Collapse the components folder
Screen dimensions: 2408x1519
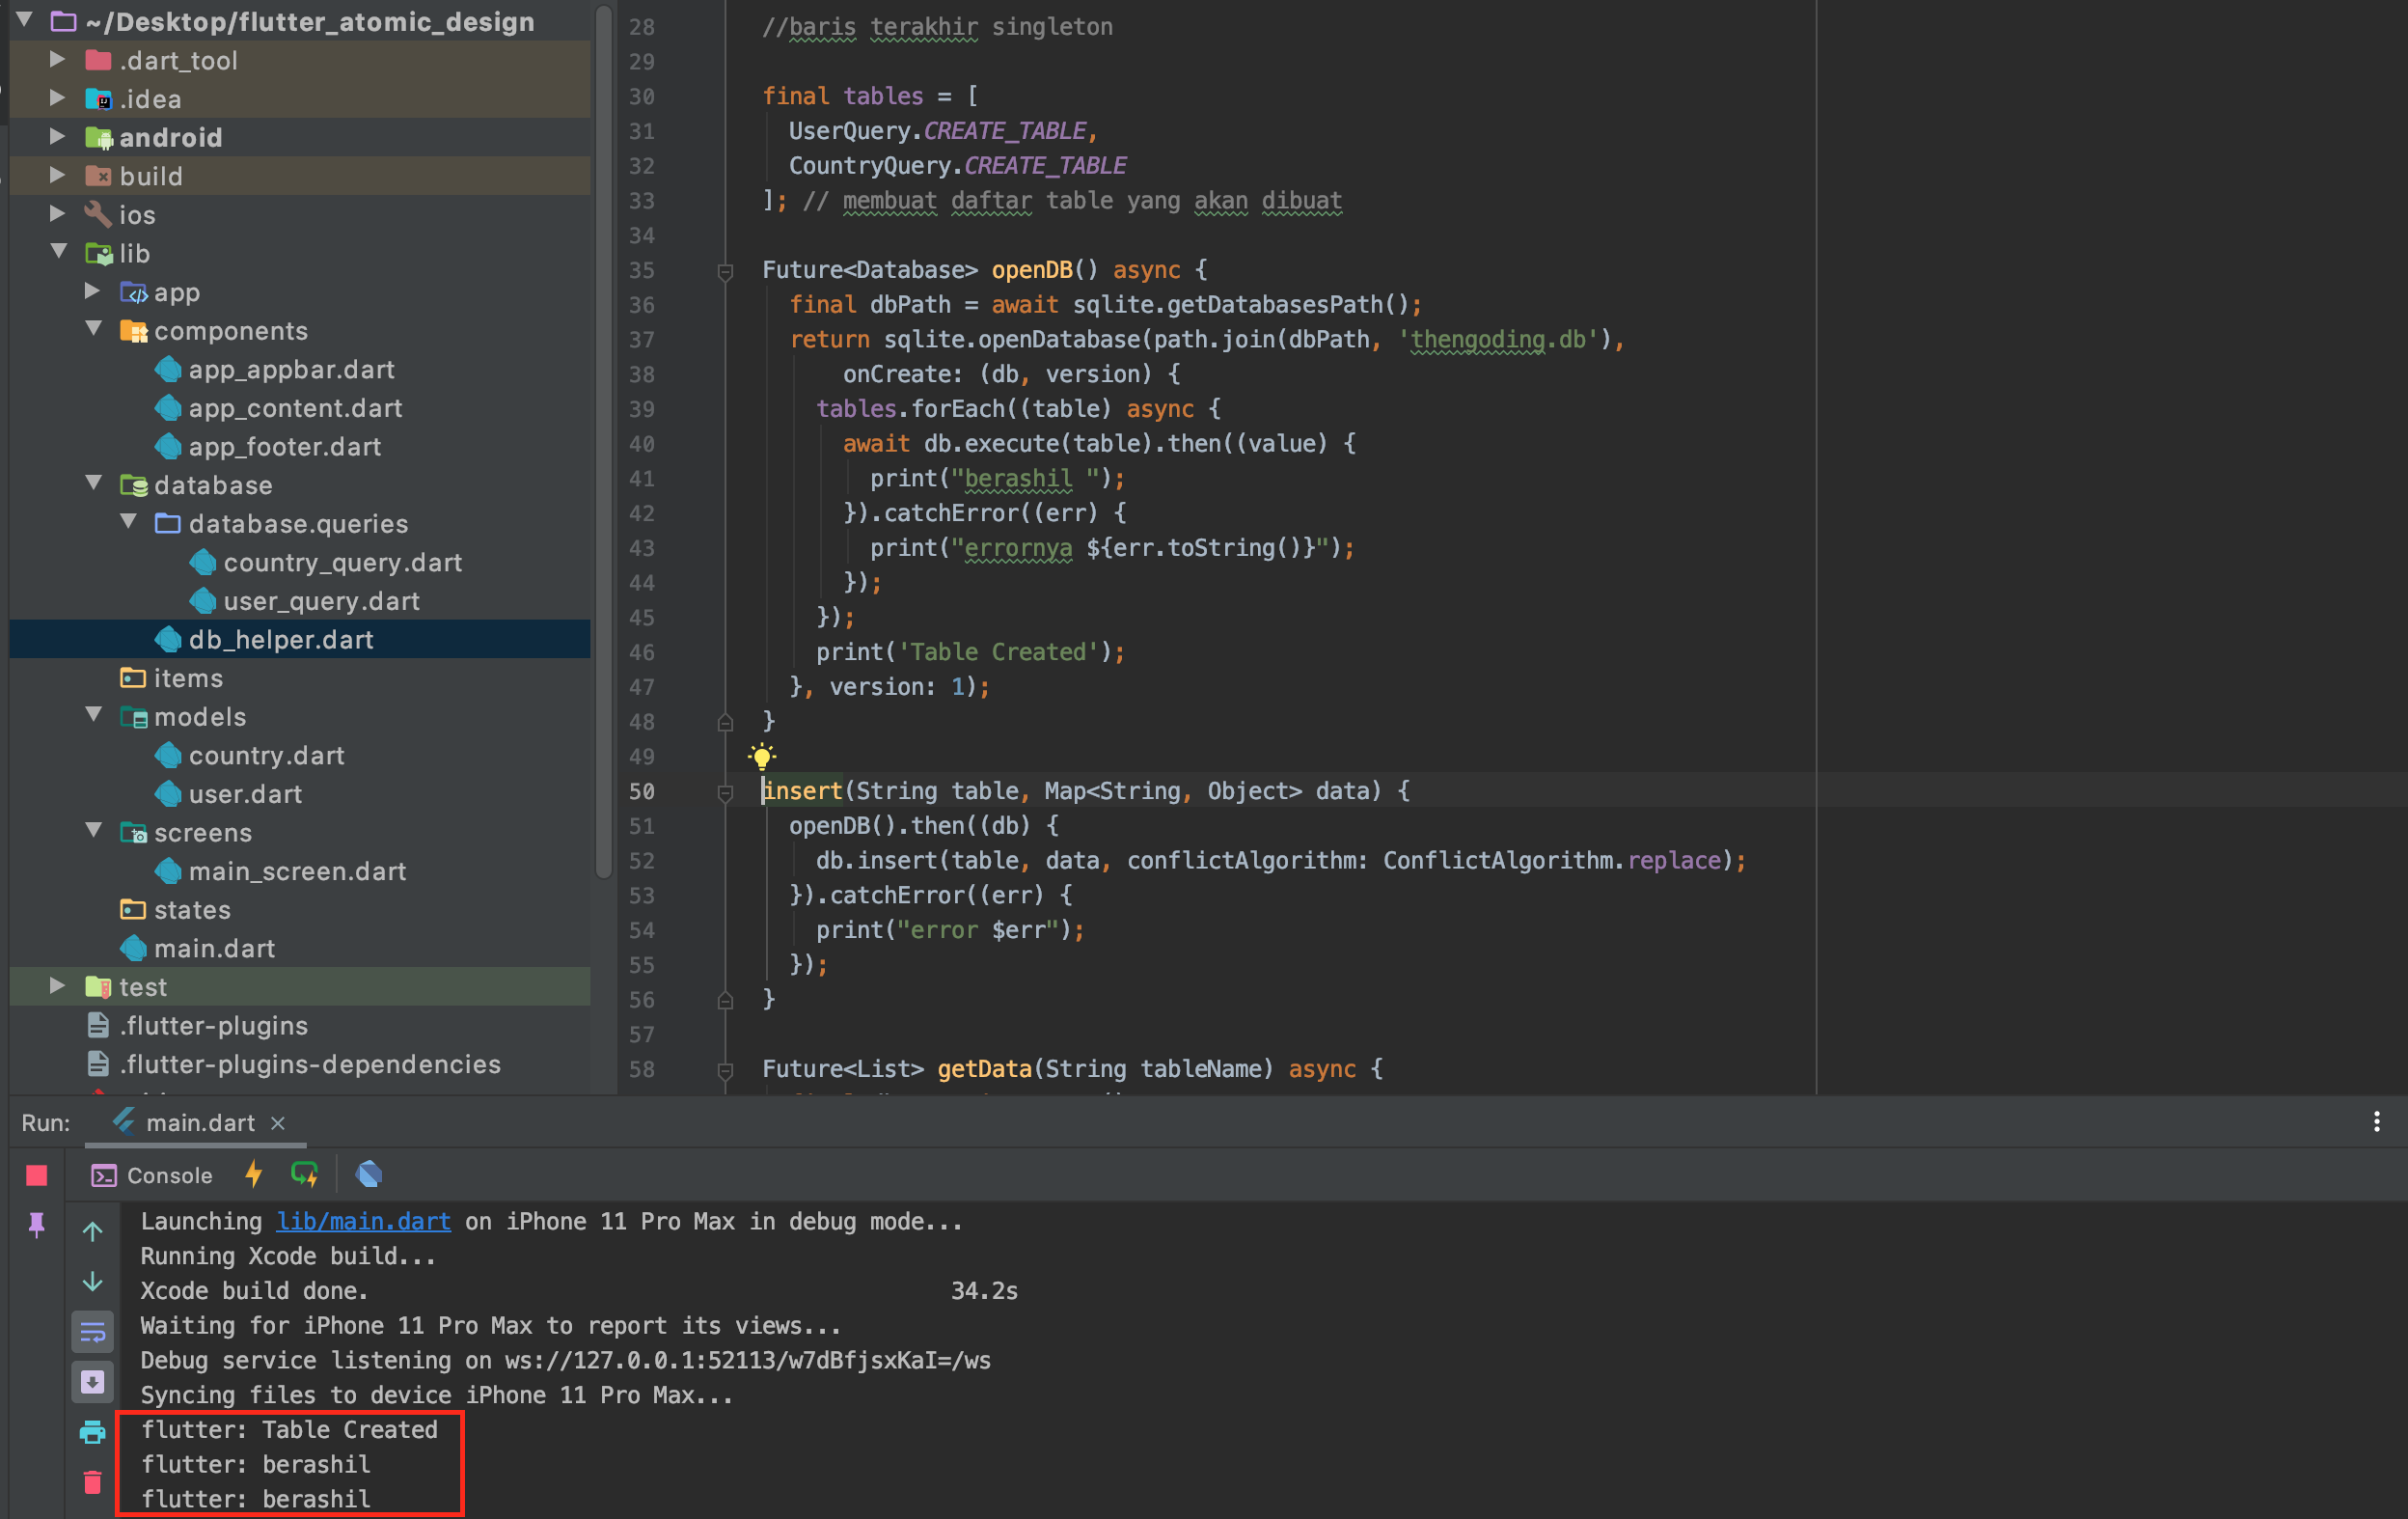[94, 330]
